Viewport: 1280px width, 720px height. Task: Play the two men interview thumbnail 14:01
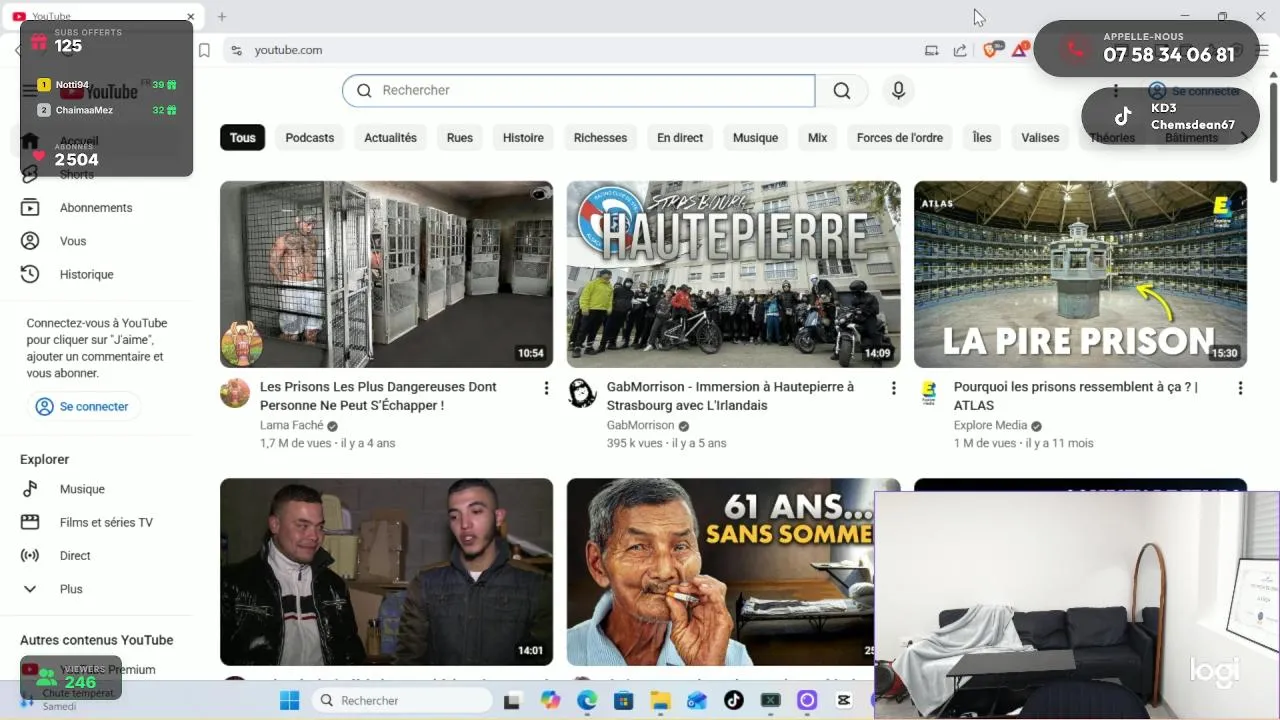[x=386, y=572]
